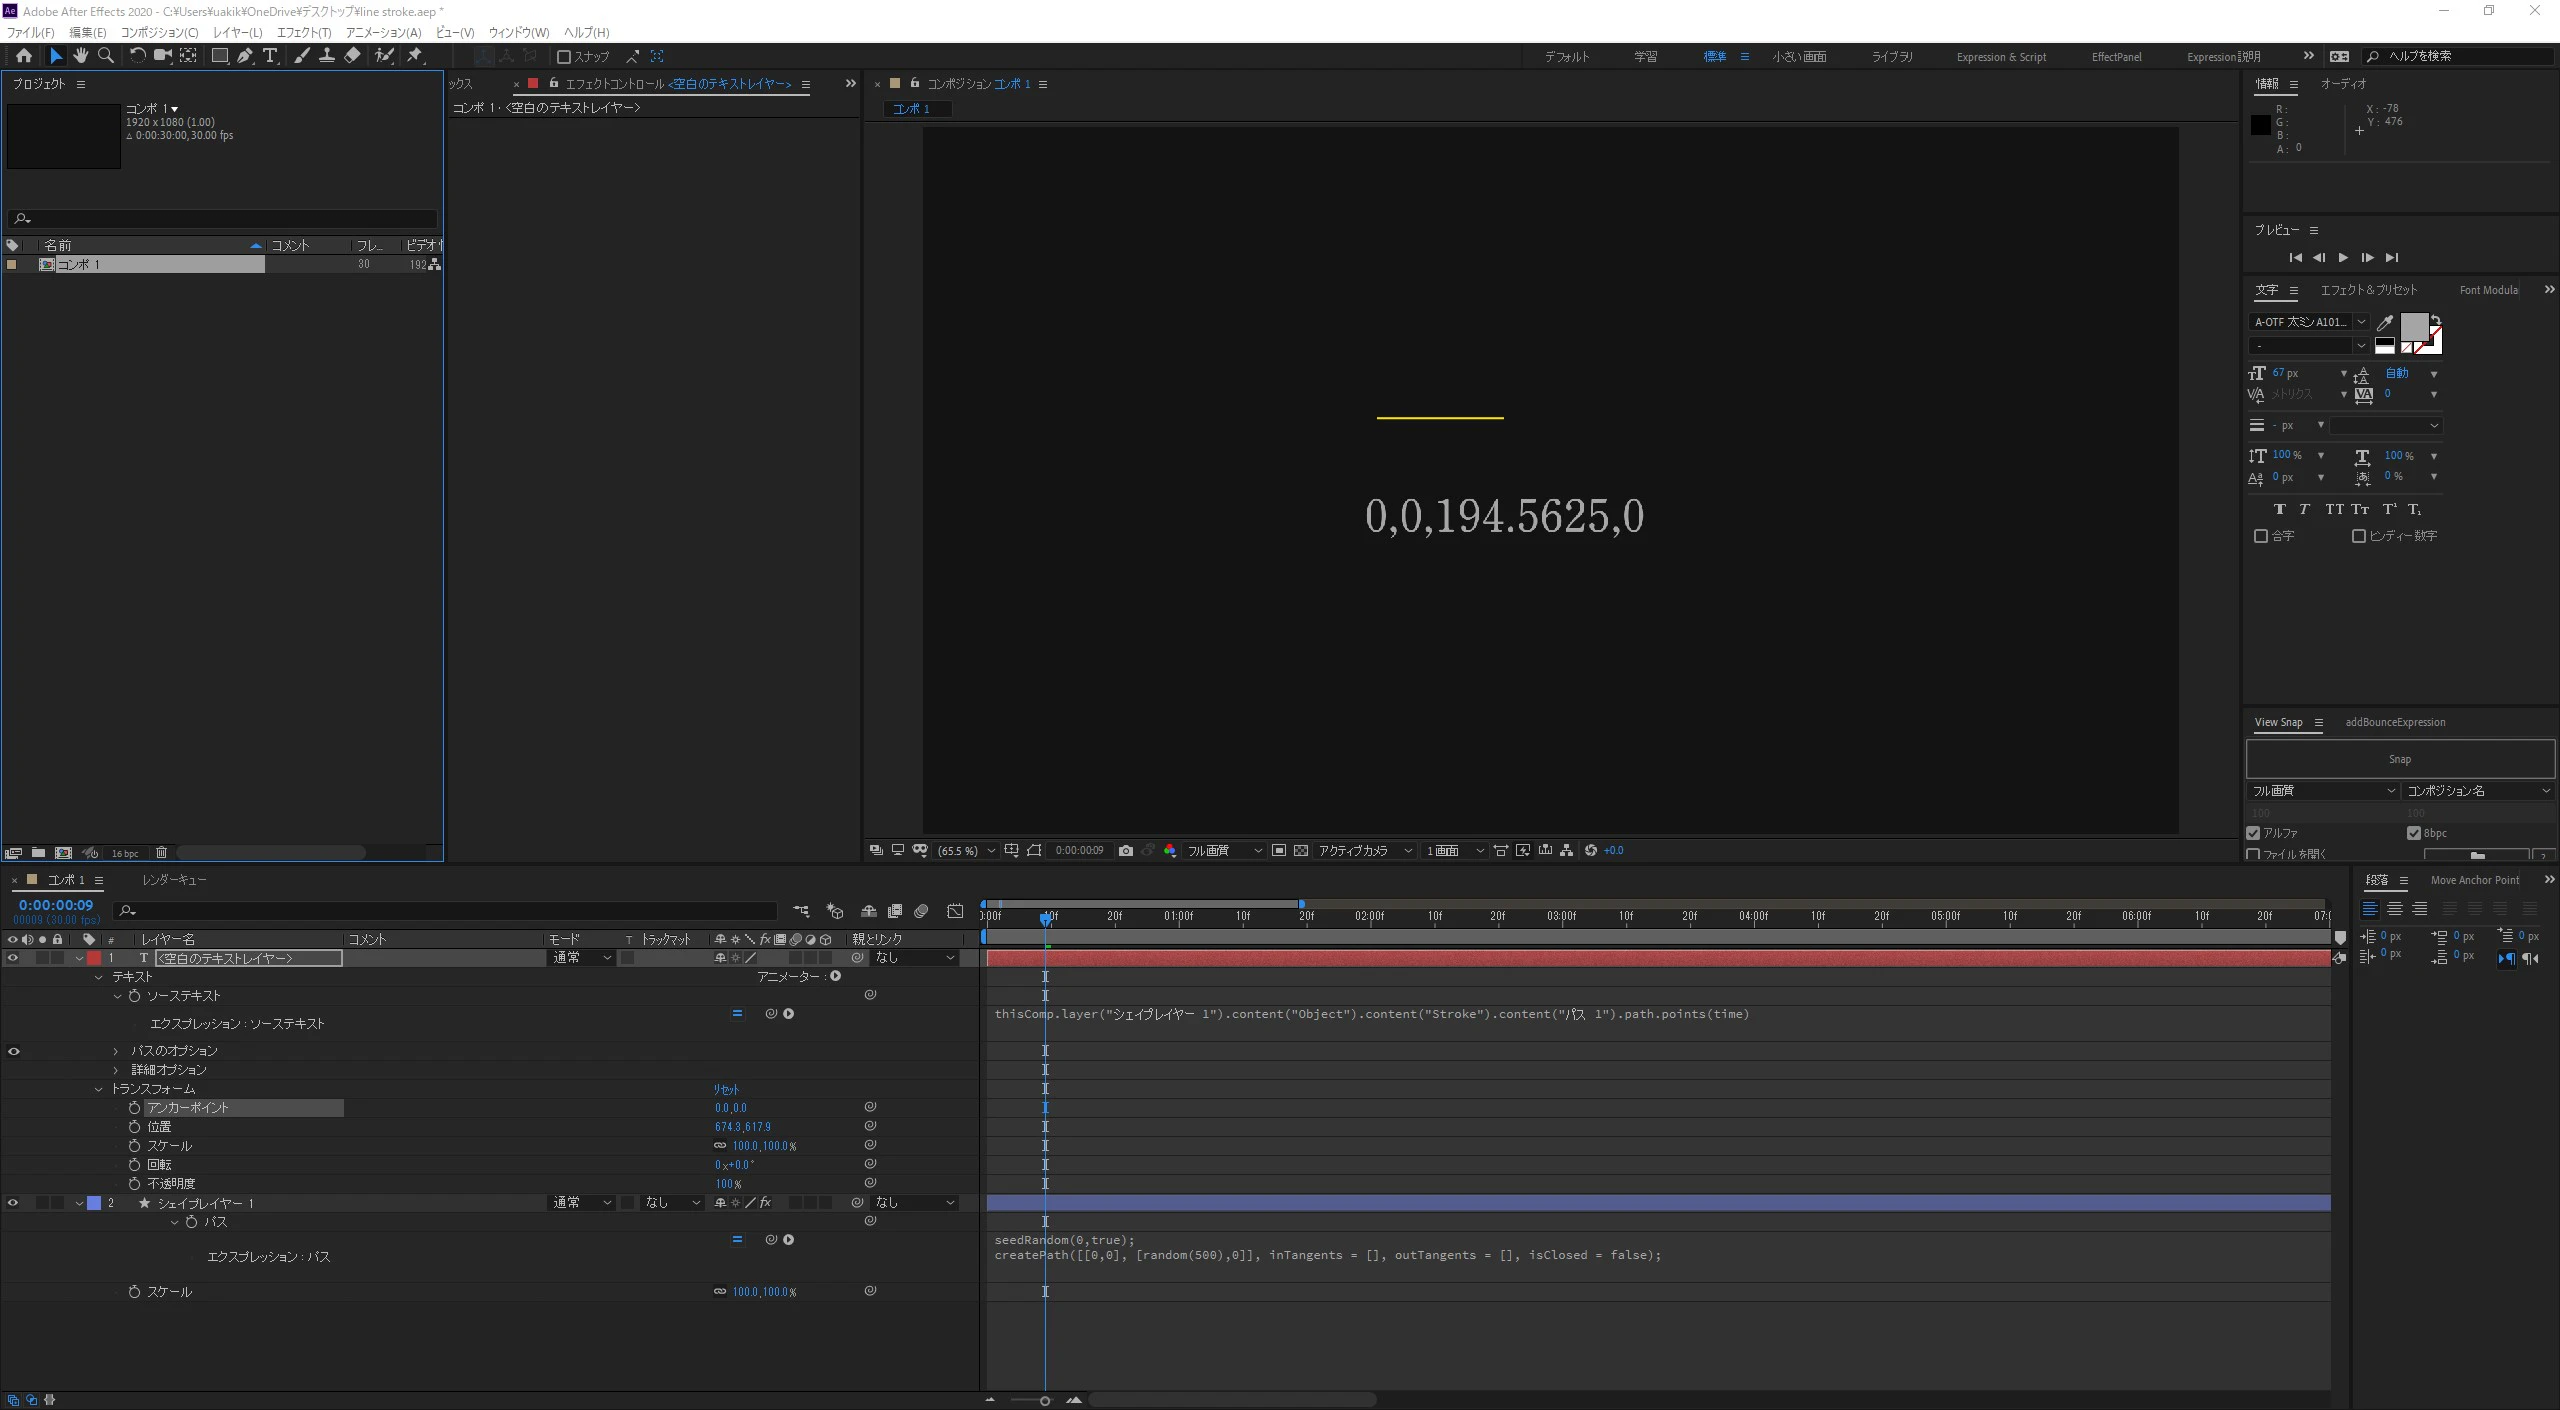Screen dimensions: 2560x1410
Task: Click the Snap button in View Snap panel
Action: (2400, 759)
